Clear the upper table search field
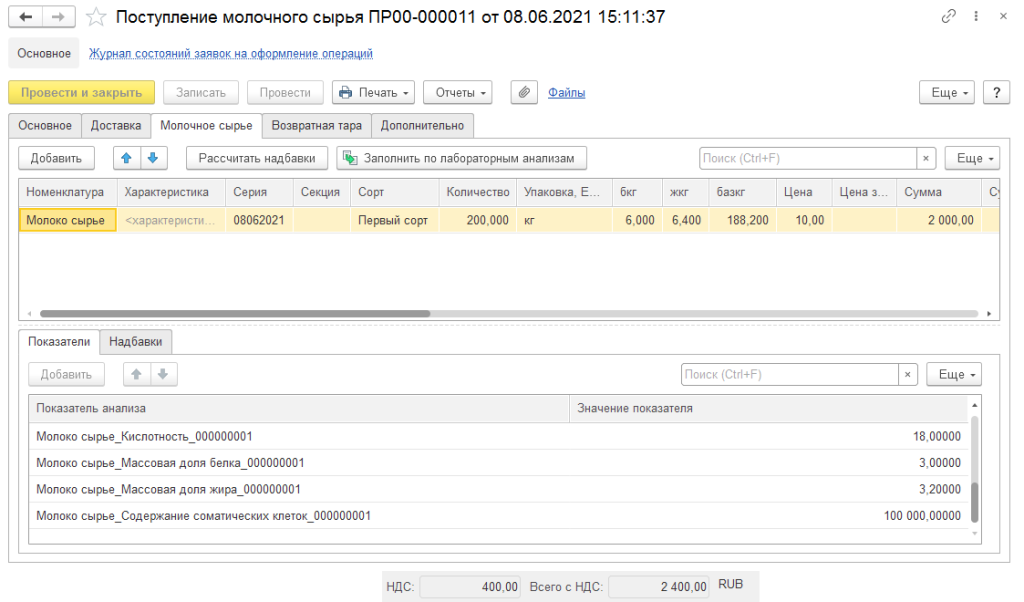Screen dimensions: 1024x602 point(927,158)
